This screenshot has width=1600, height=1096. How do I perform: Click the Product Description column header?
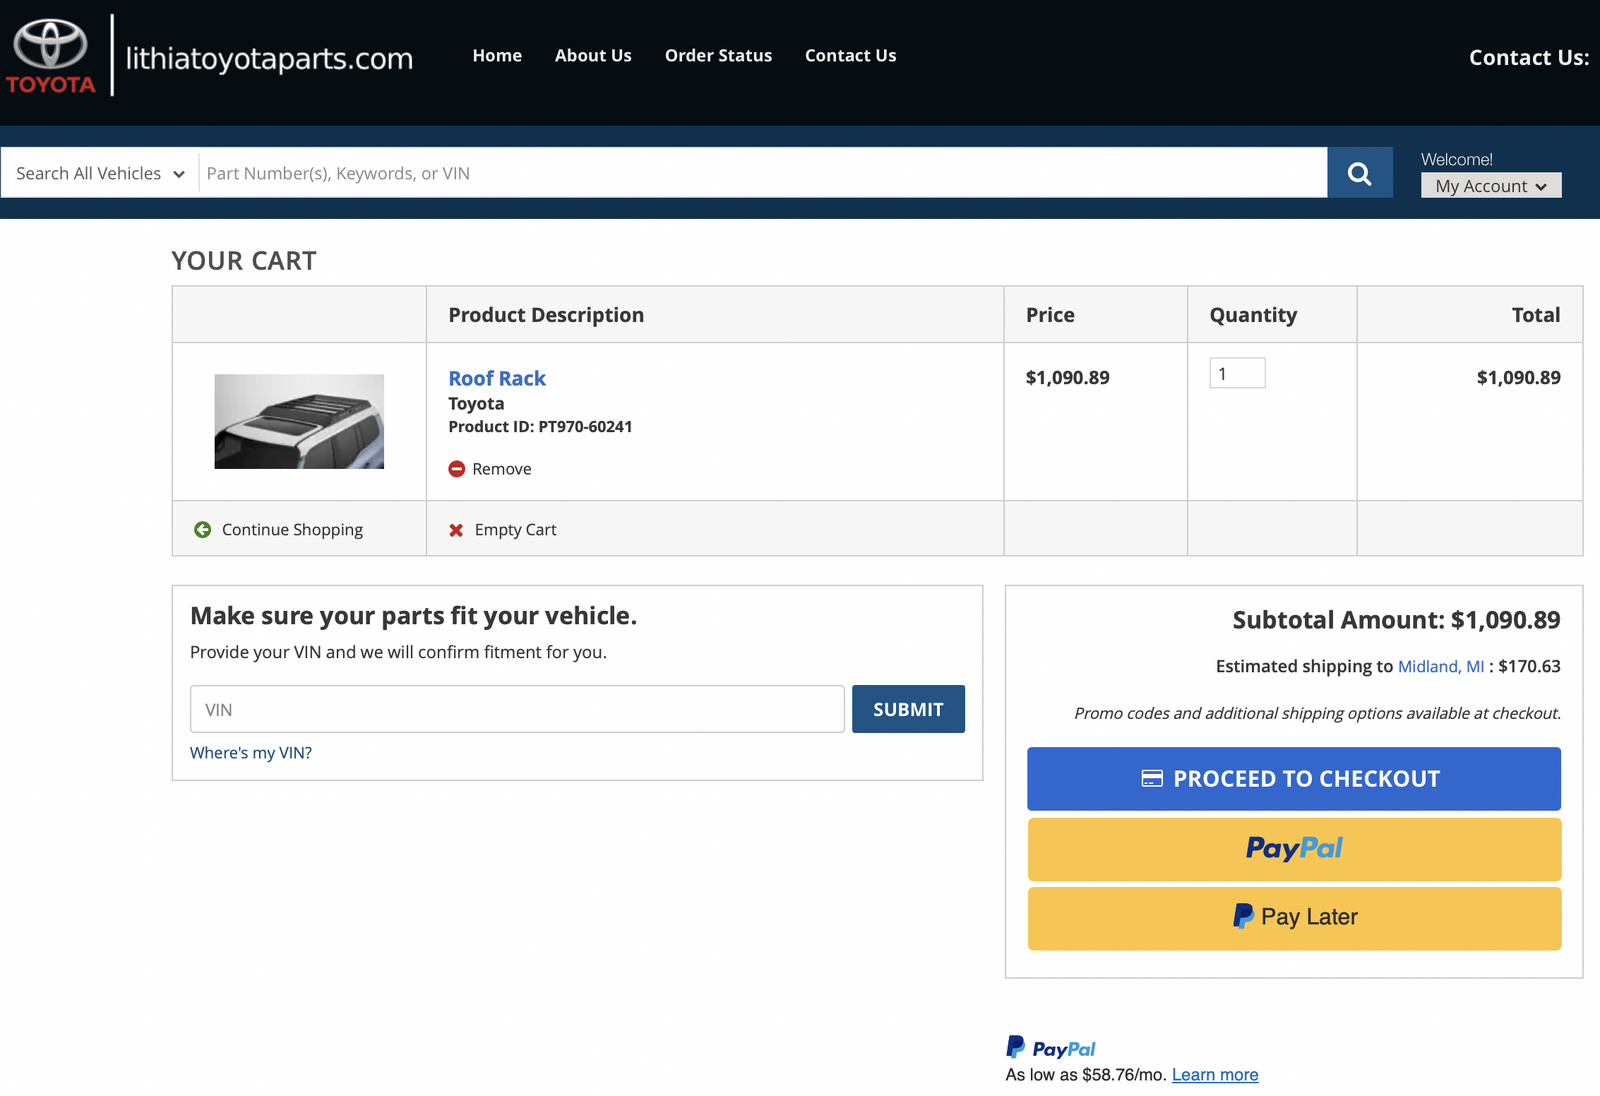click(546, 315)
